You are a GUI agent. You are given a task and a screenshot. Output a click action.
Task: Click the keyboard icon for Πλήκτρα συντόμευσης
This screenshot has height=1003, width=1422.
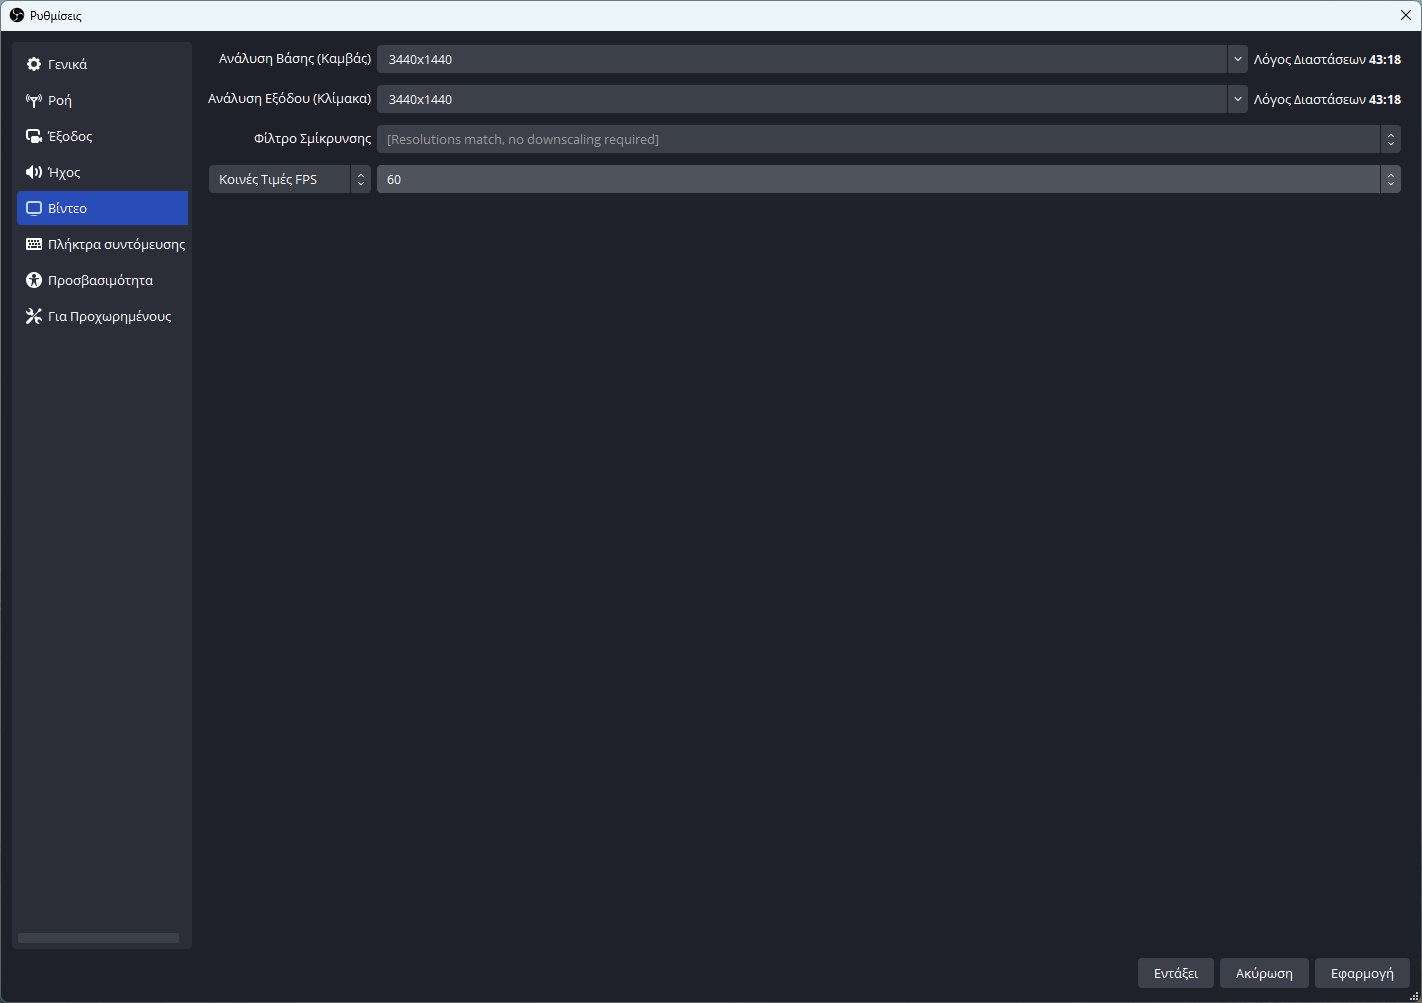click(x=34, y=244)
